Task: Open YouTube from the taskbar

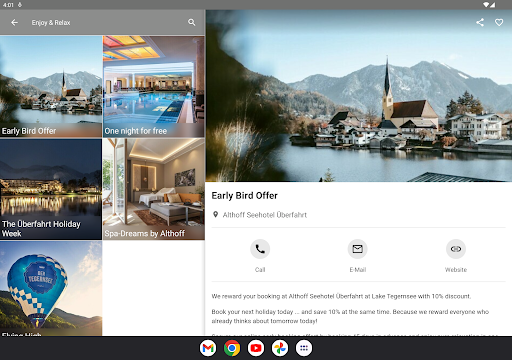Action: [x=256, y=348]
